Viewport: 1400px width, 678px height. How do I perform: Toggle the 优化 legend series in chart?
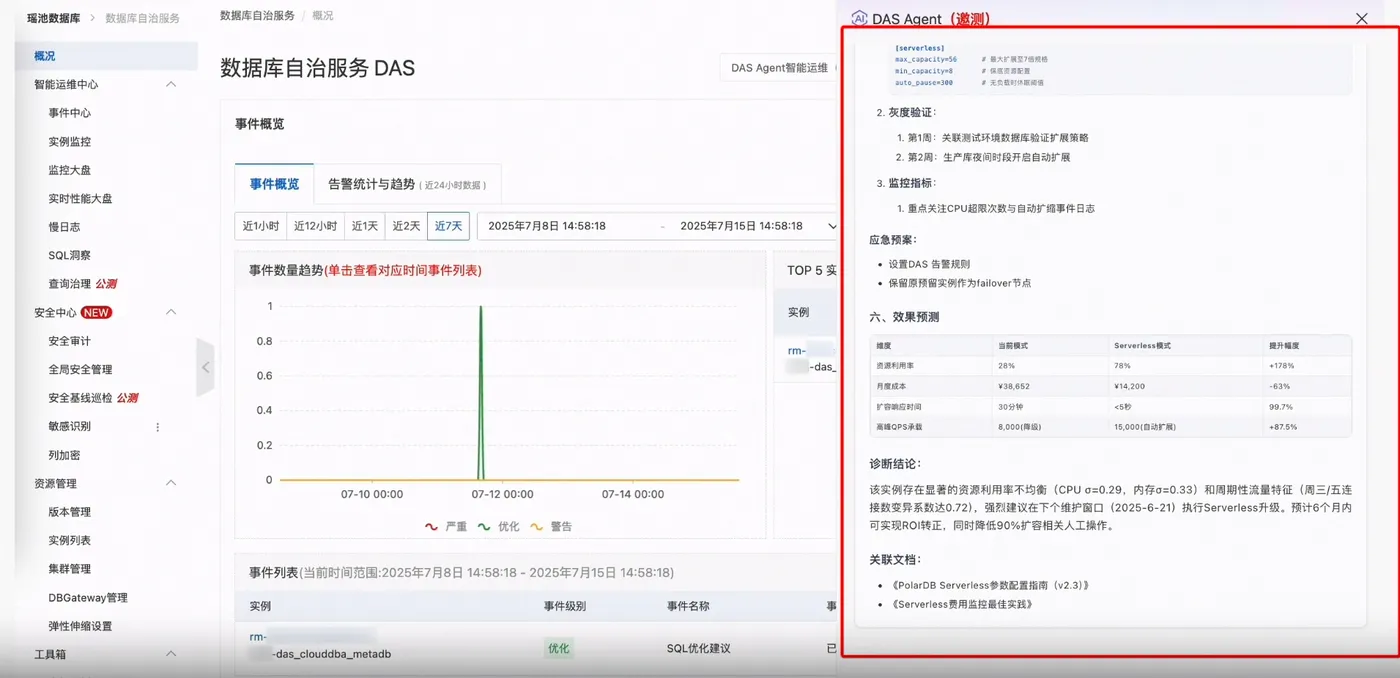tap(499, 526)
